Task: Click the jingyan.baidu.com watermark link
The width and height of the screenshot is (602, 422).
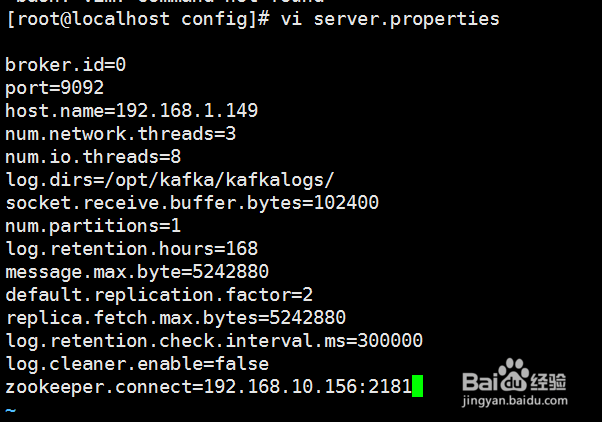Action: click(515, 400)
